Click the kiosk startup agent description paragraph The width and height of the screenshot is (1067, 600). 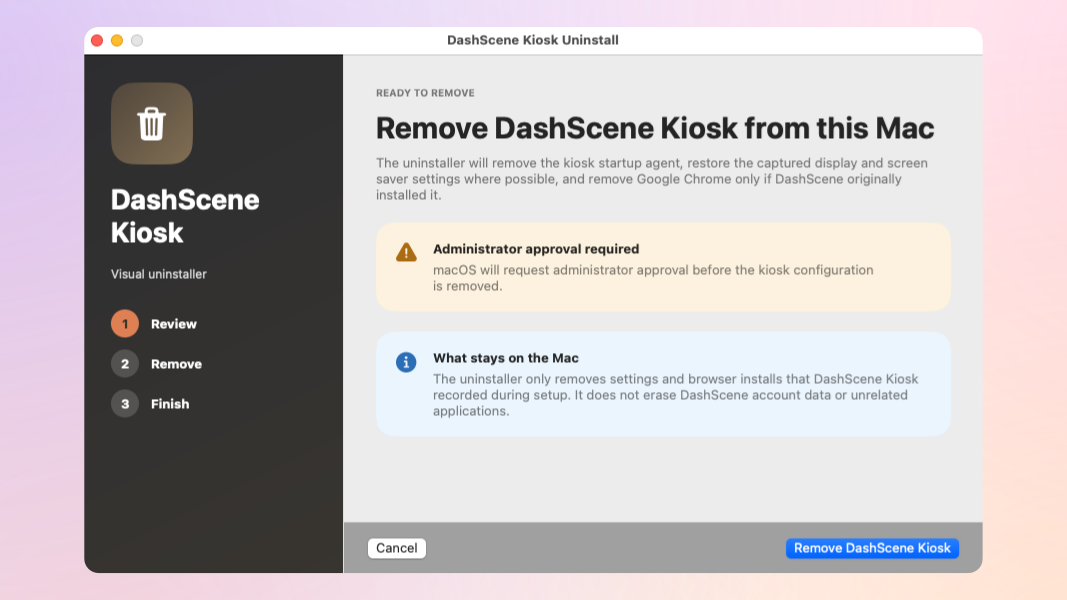pos(652,179)
